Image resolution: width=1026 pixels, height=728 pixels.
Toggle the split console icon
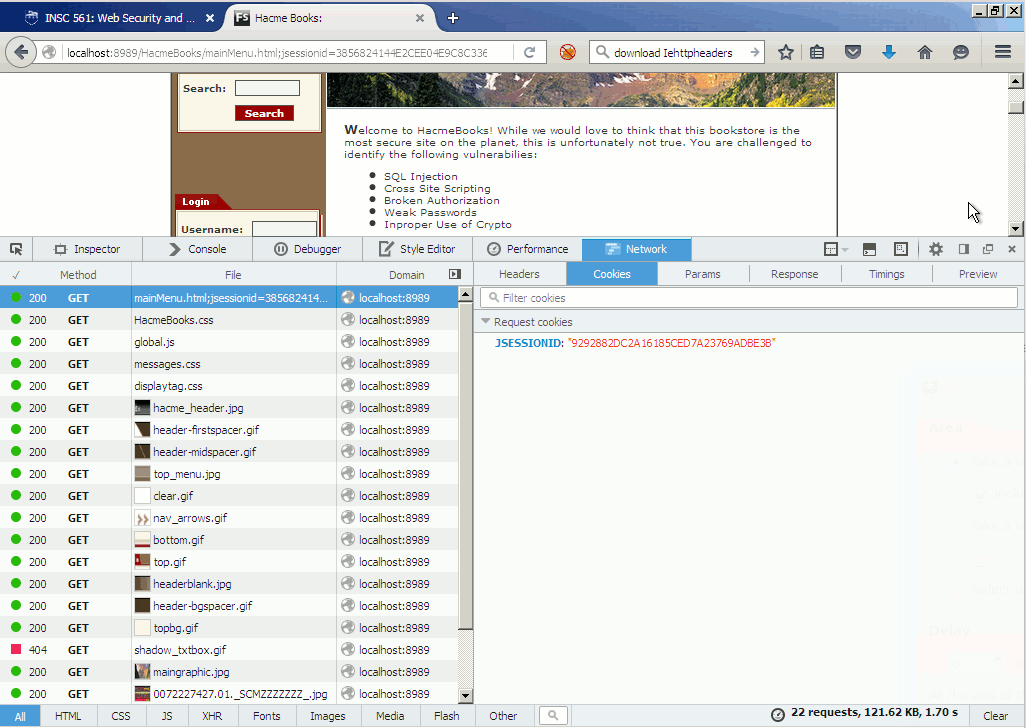pos(869,249)
